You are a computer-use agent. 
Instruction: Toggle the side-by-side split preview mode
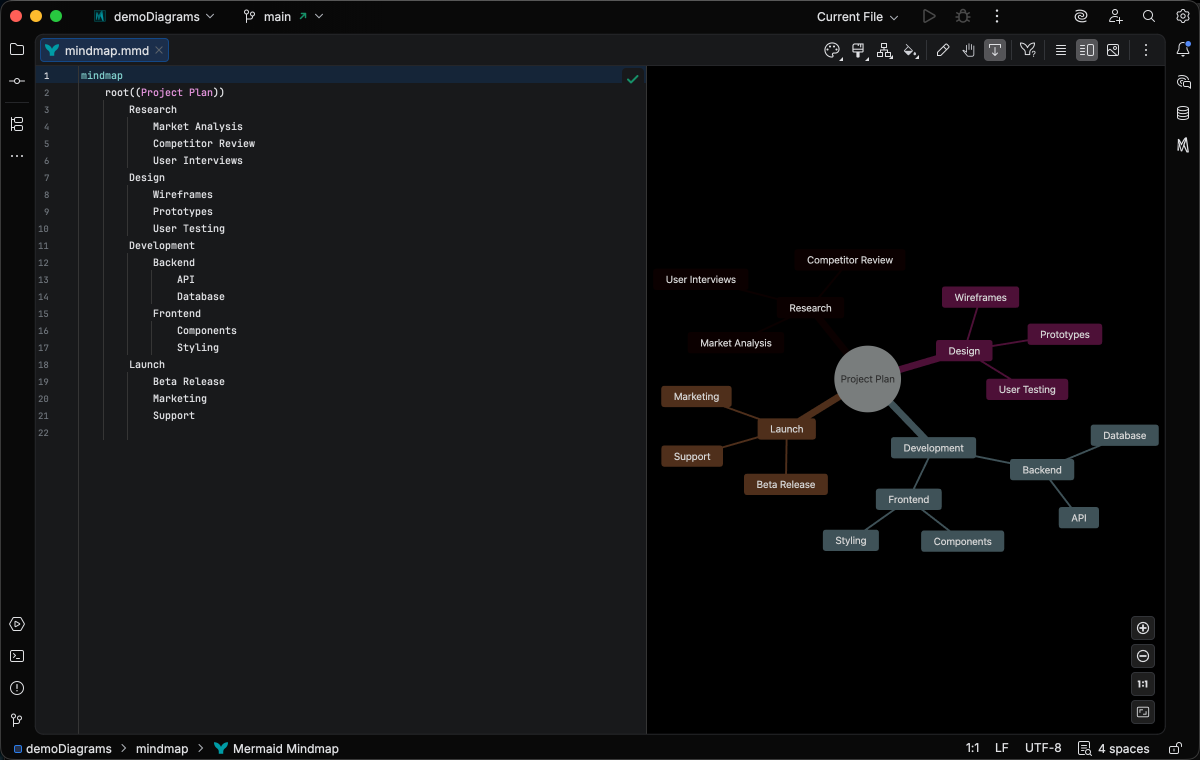pos(1086,49)
